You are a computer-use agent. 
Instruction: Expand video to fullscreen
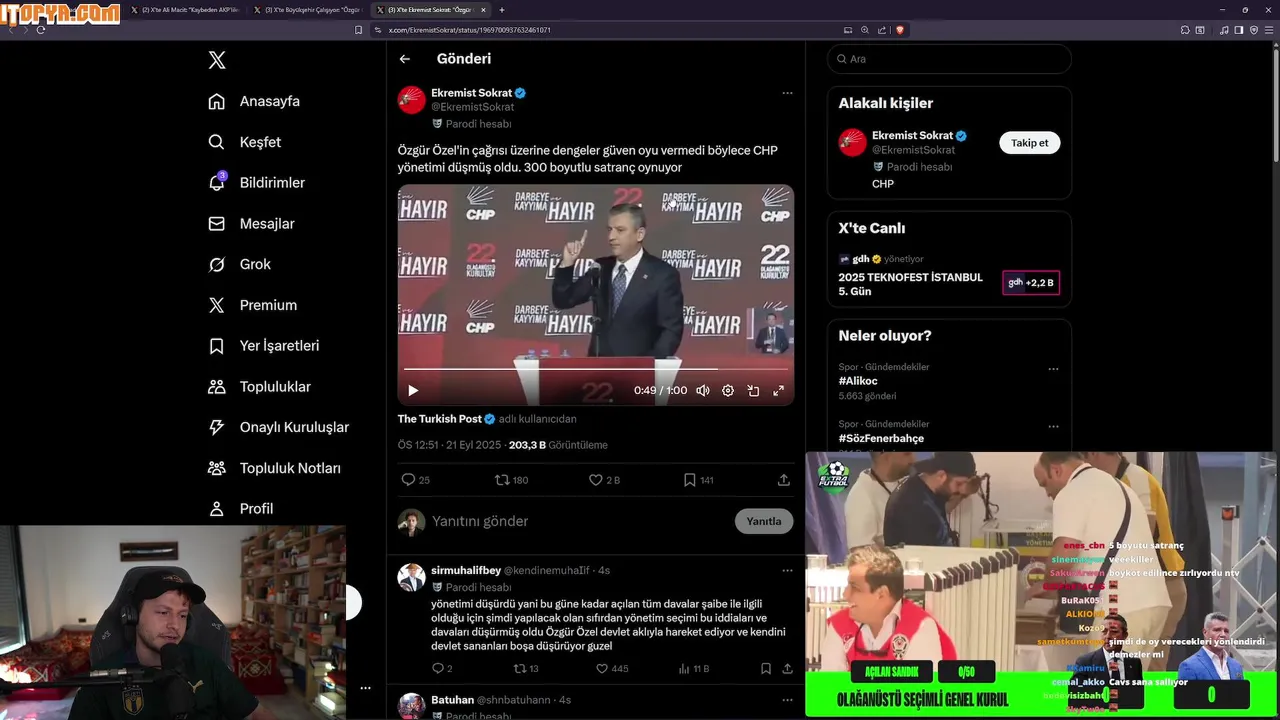(778, 391)
